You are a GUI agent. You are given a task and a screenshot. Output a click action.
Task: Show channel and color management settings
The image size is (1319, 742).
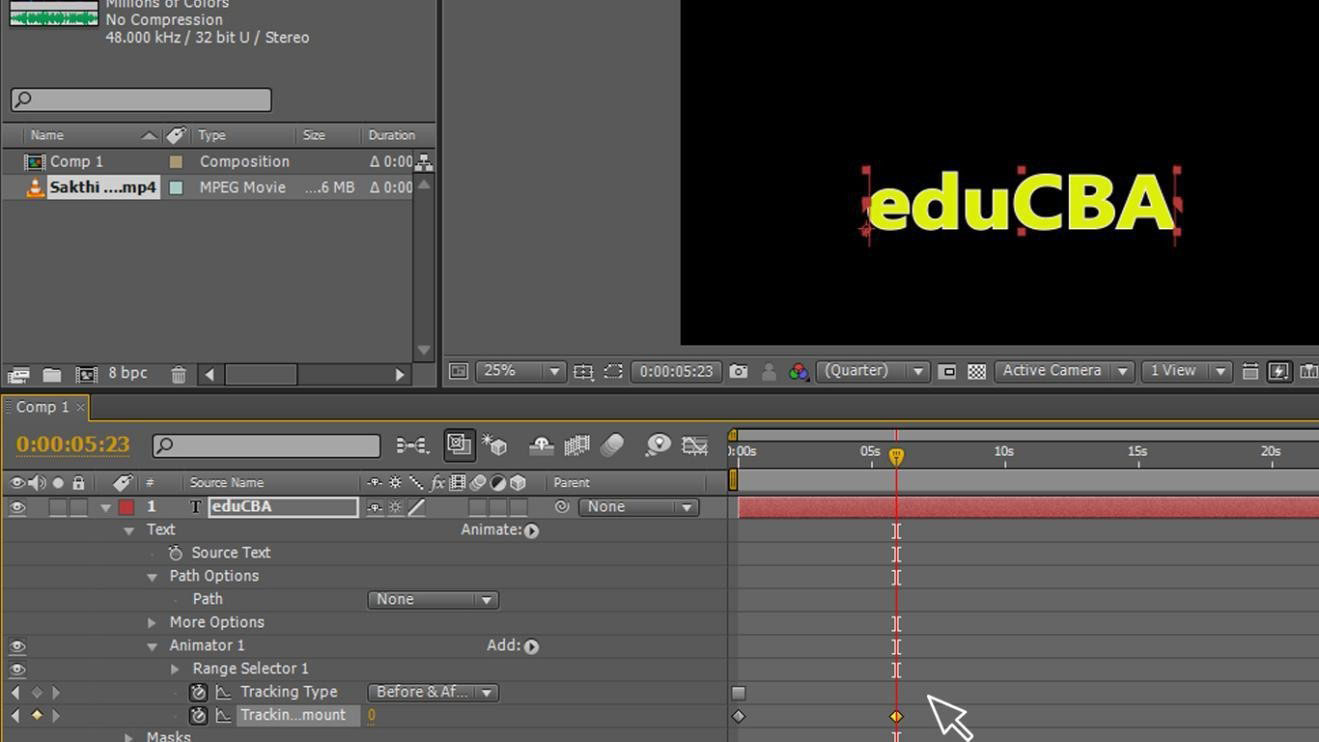tap(798, 371)
